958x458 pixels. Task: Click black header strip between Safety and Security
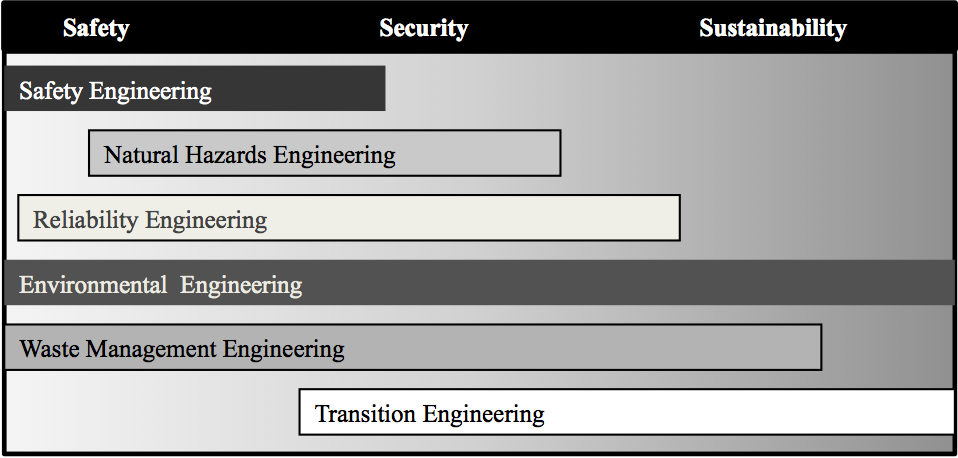click(254, 28)
